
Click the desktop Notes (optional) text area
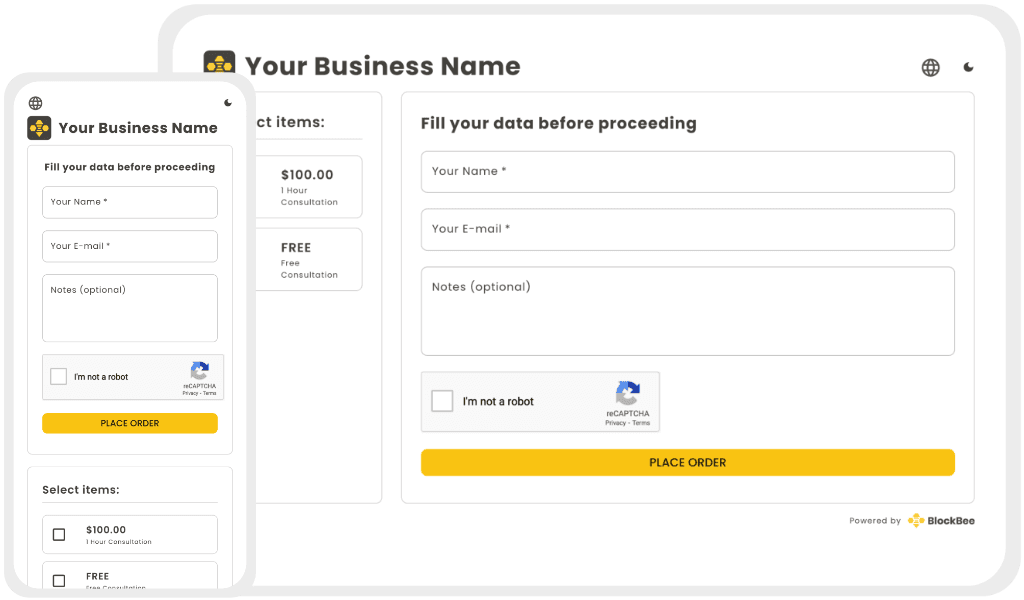(x=687, y=311)
